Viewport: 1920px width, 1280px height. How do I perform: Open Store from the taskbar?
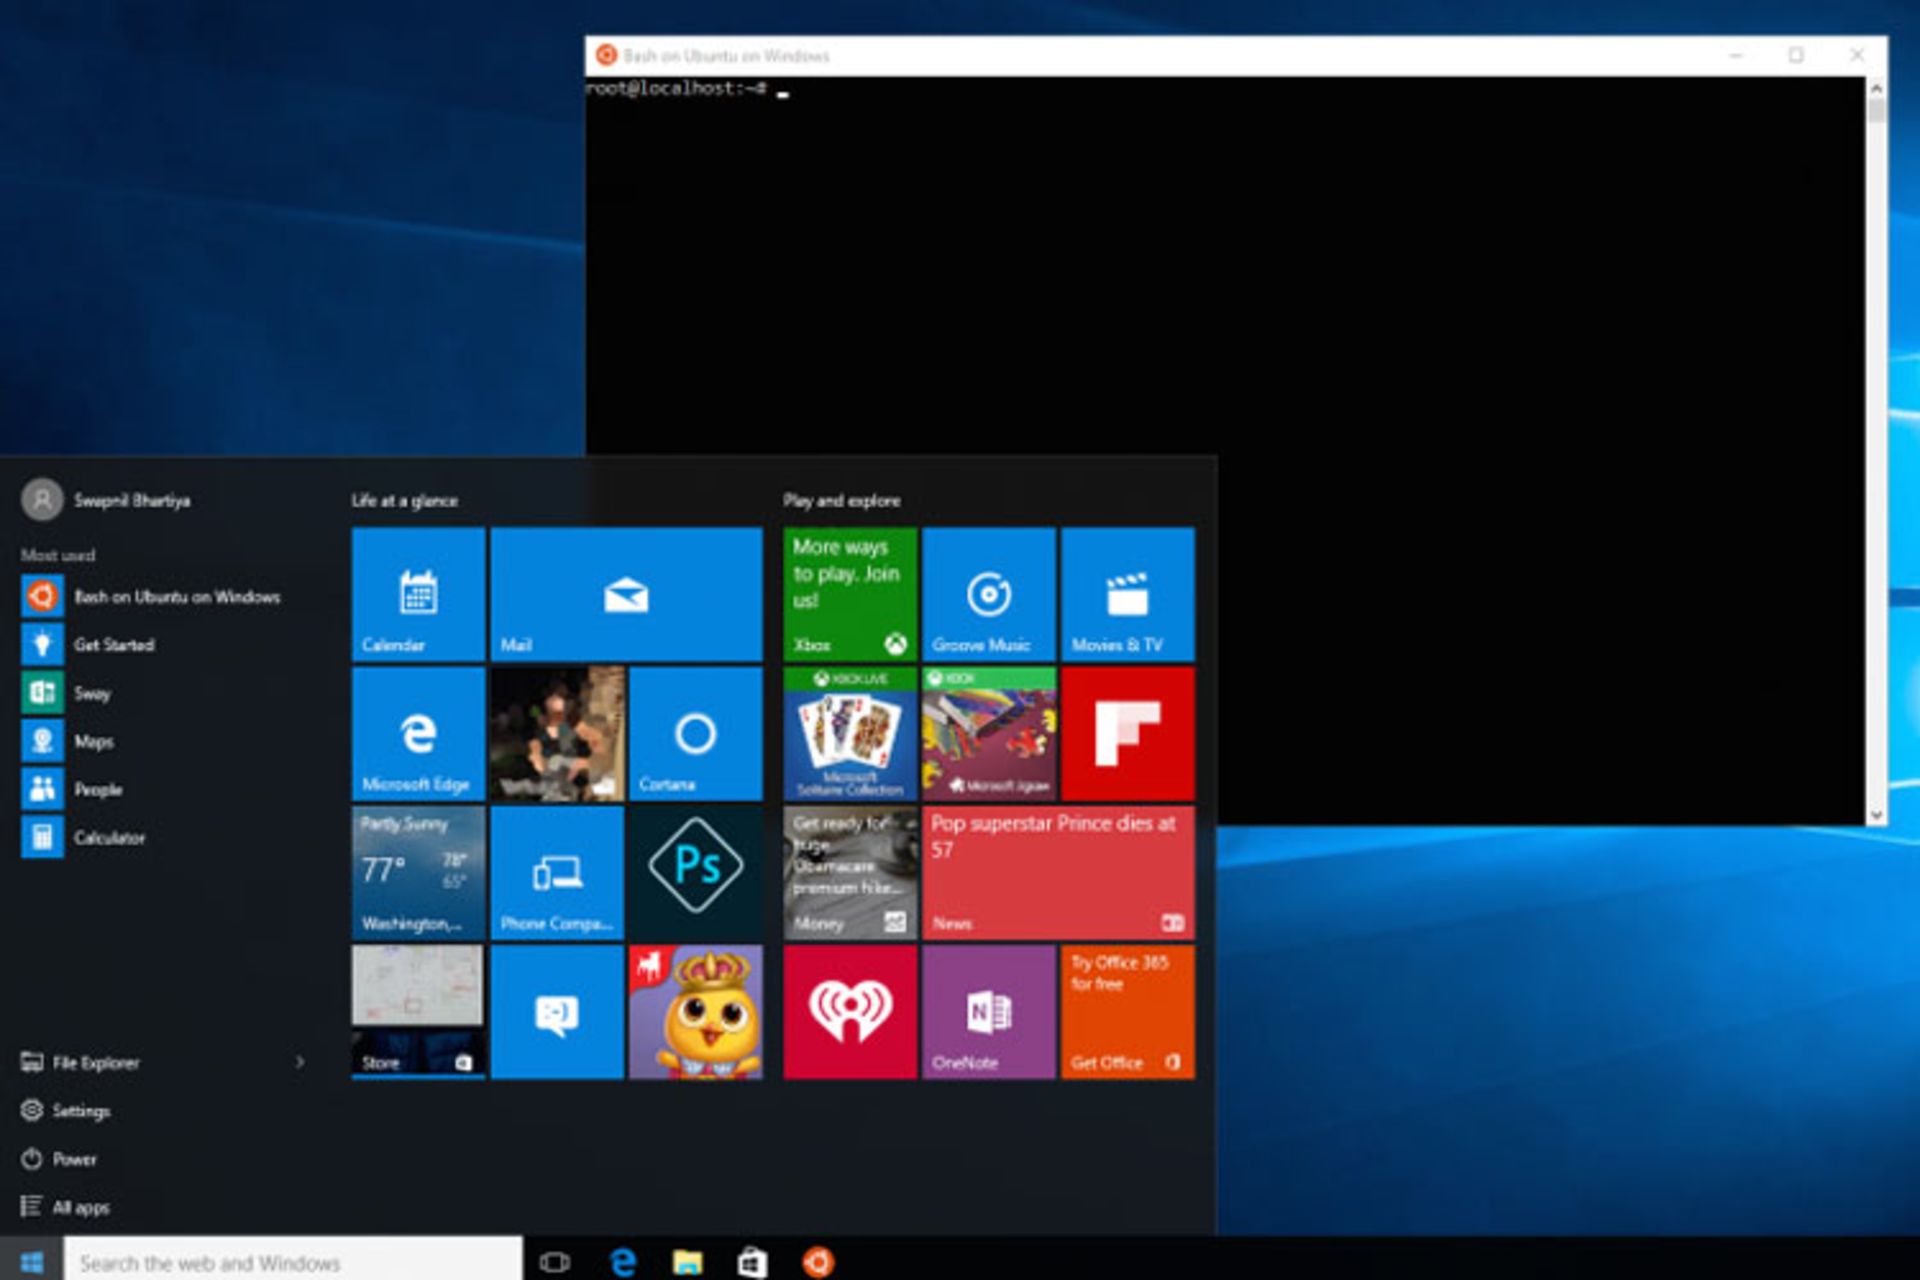(752, 1262)
